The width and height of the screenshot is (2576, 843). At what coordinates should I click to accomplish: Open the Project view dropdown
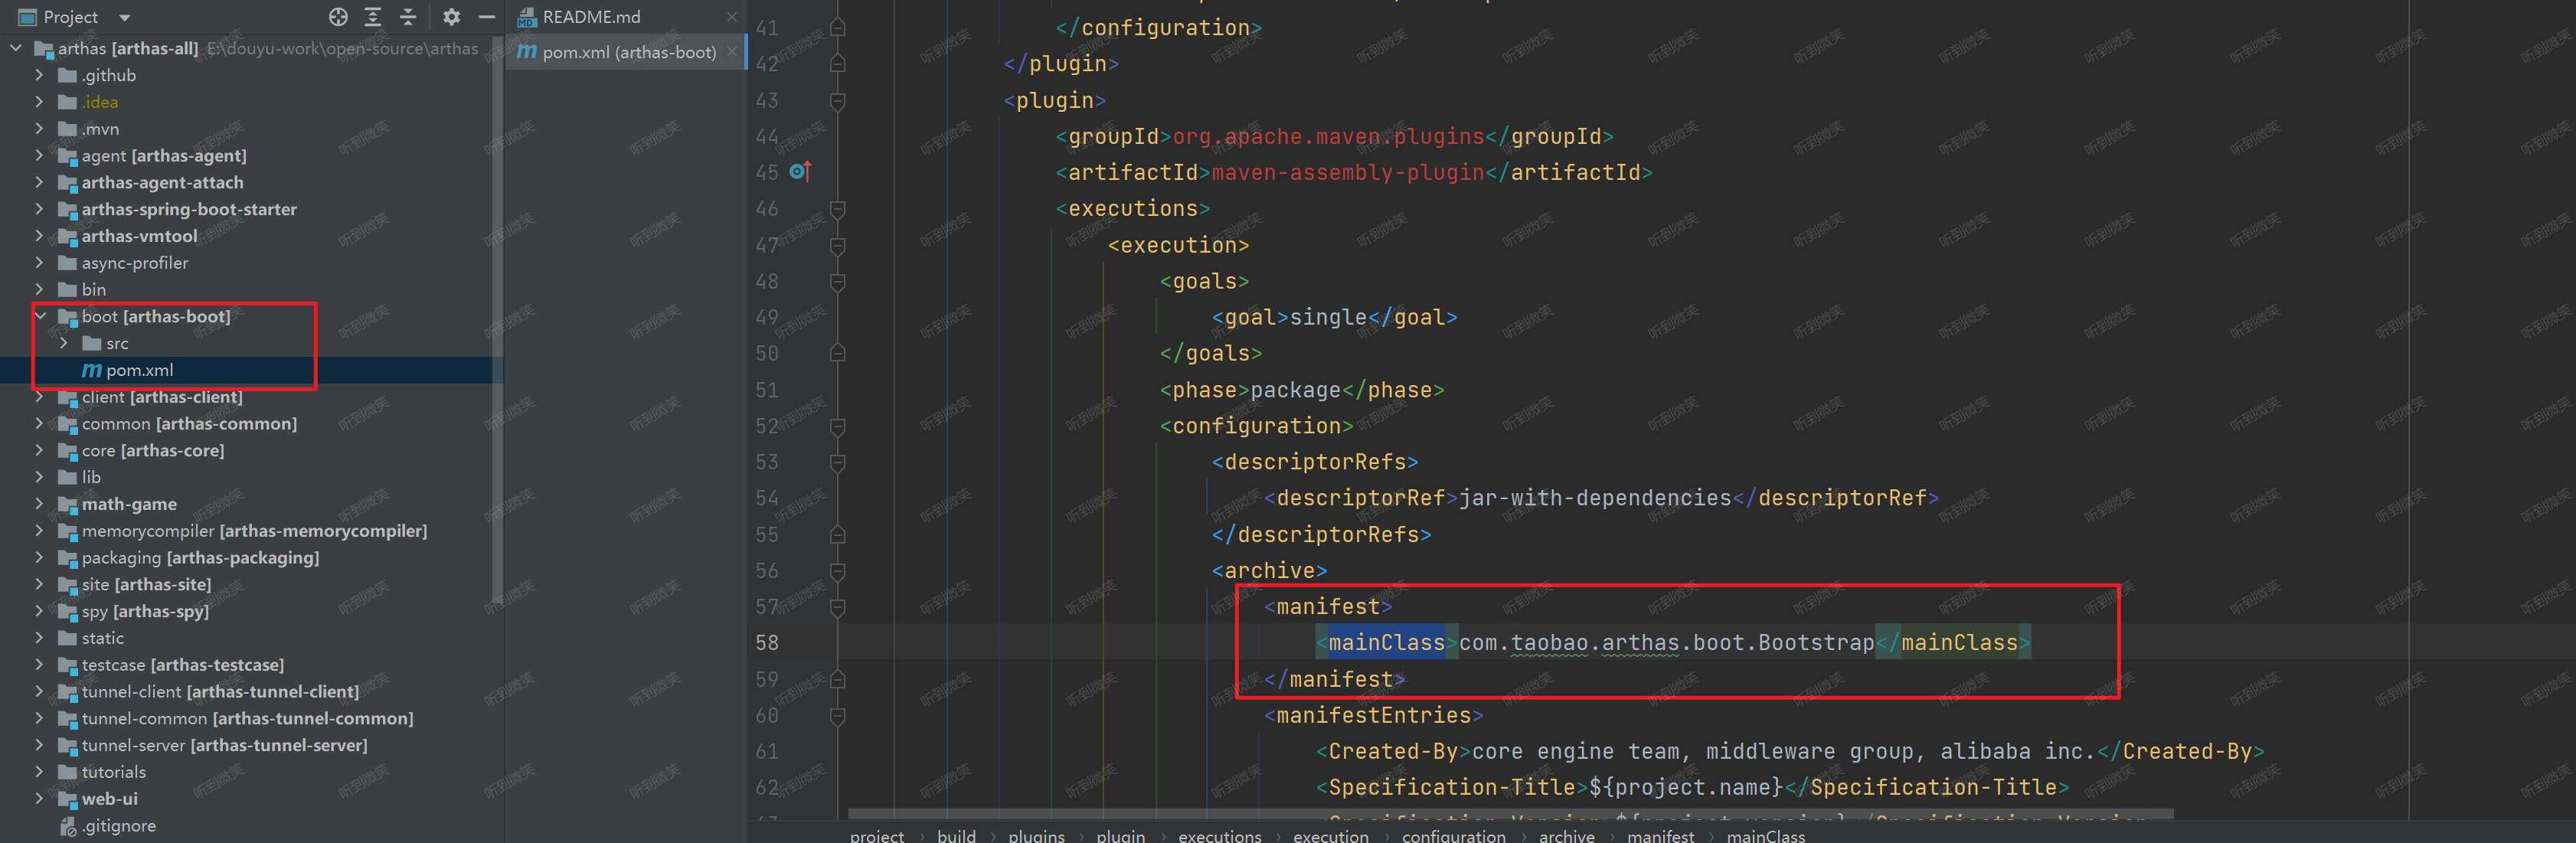coord(125,17)
